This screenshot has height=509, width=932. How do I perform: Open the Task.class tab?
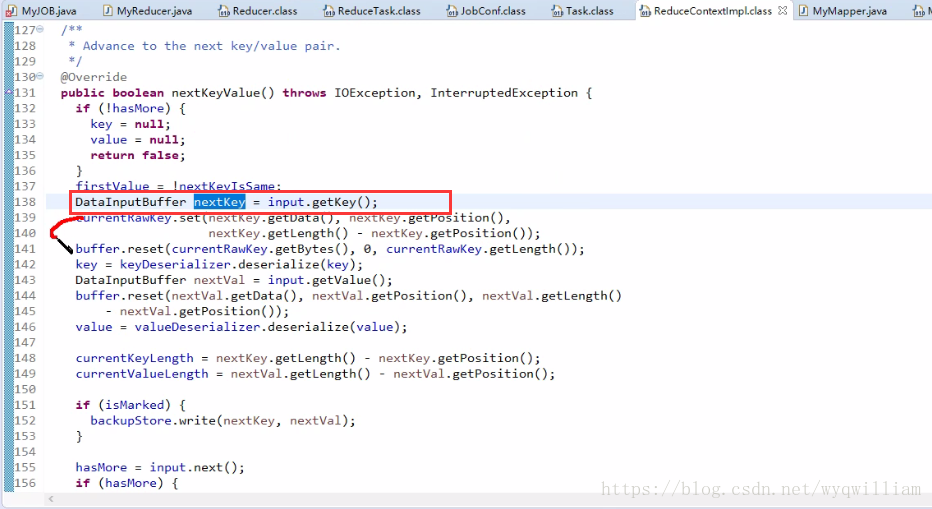(x=582, y=11)
